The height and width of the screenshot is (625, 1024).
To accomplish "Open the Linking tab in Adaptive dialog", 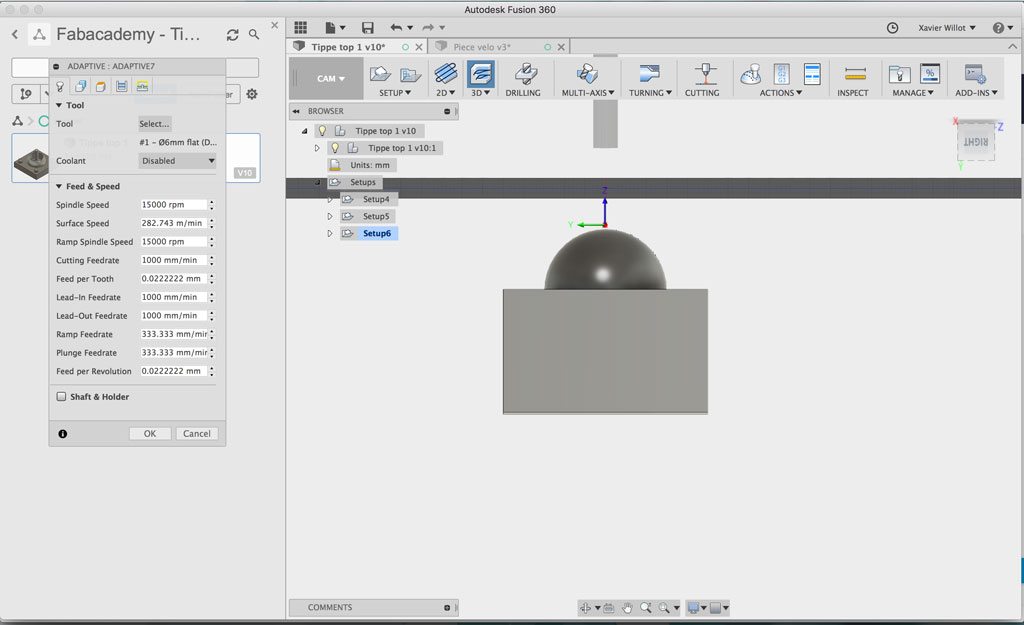I will click(142, 86).
